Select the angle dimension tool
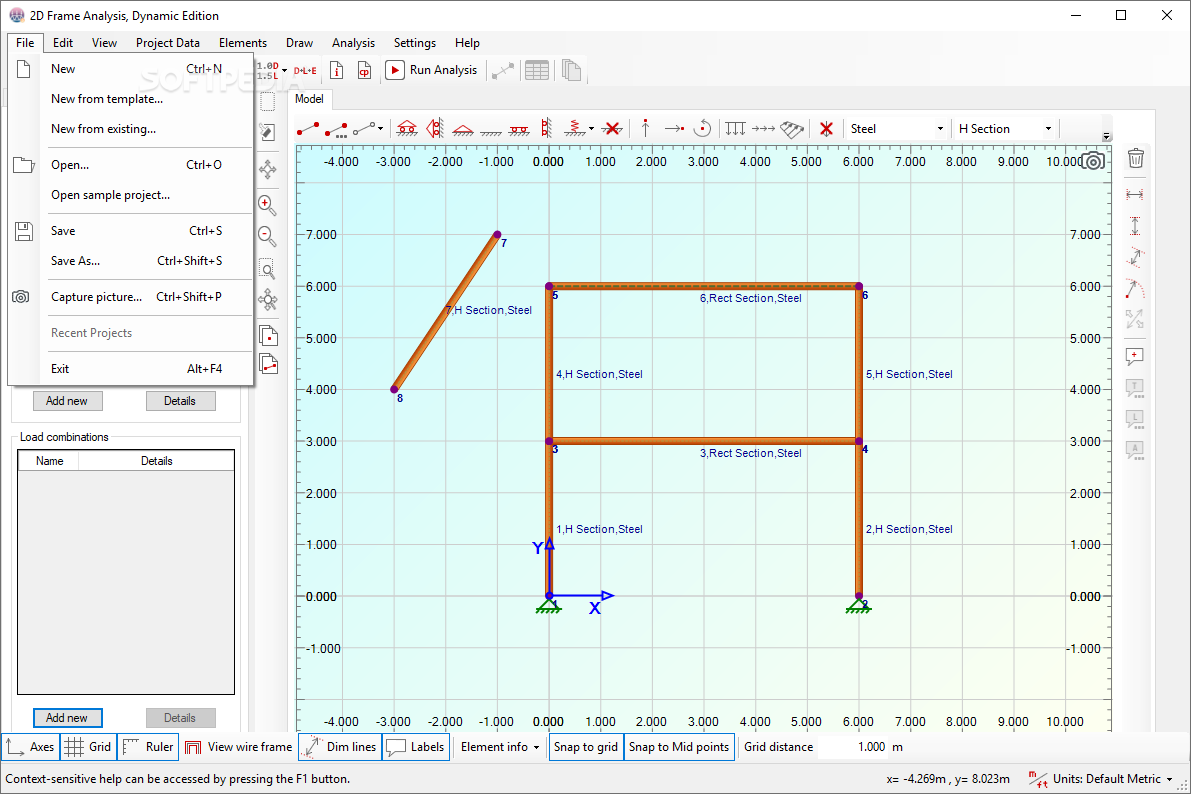The image size is (1191, 794). (x=1135, y=289)
